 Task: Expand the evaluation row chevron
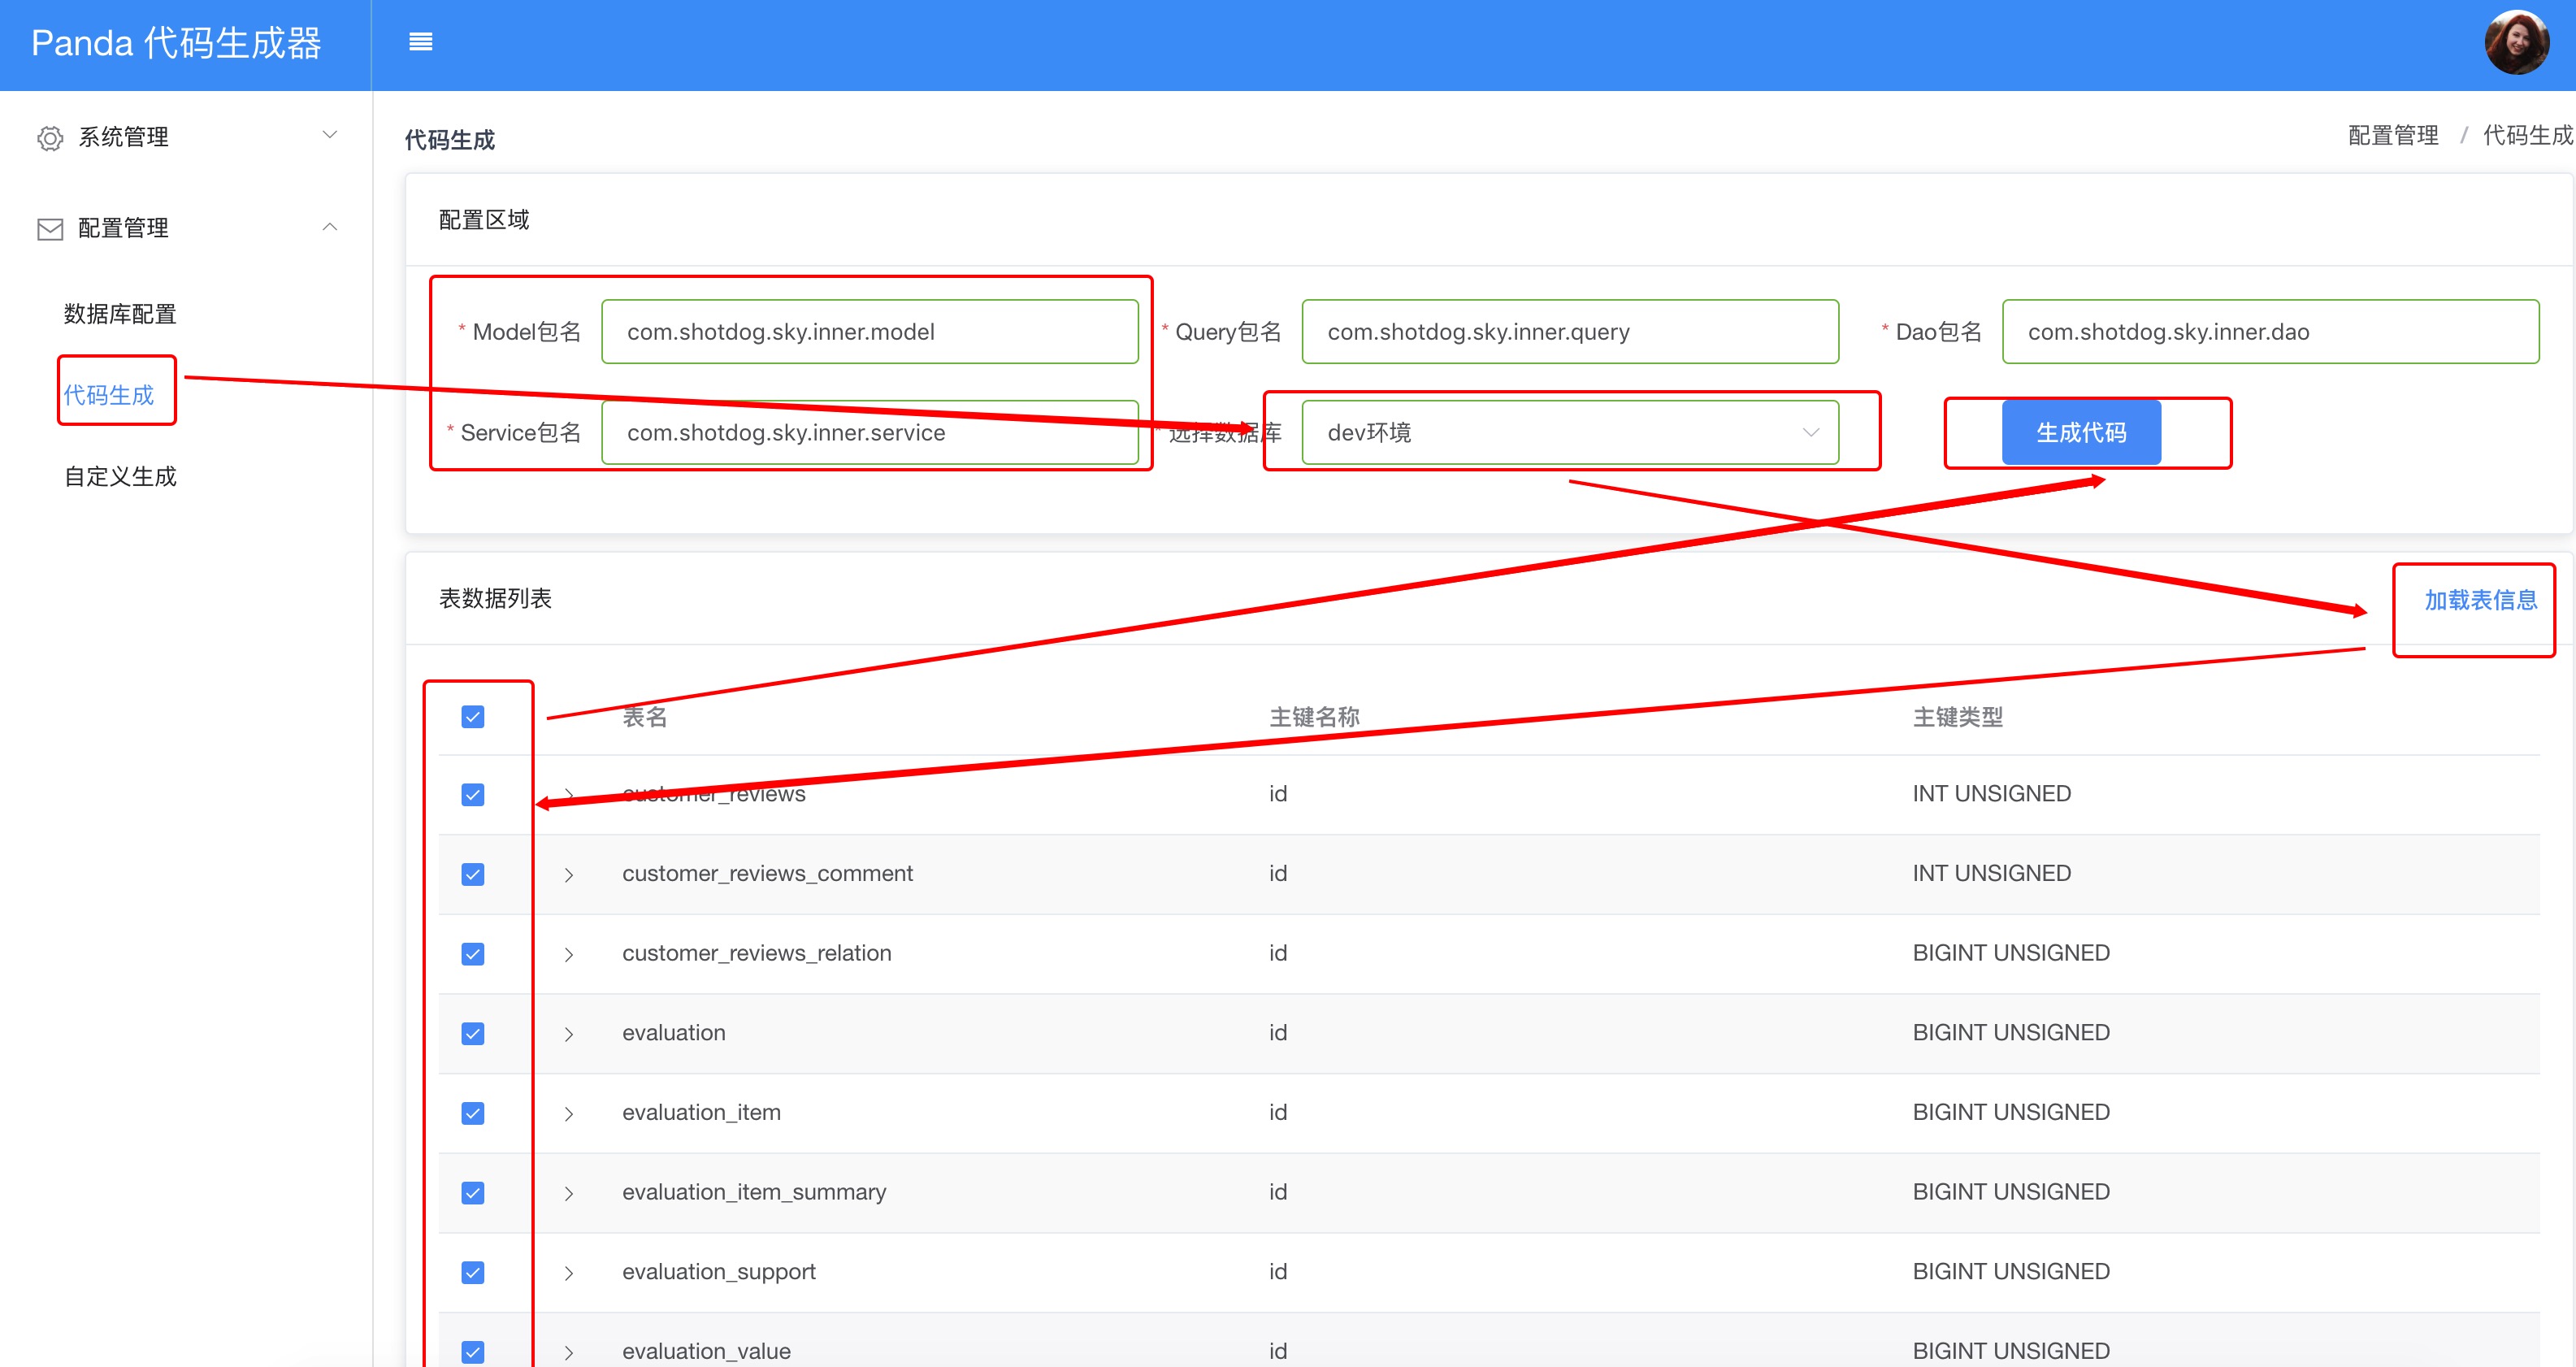point(569,1034)
